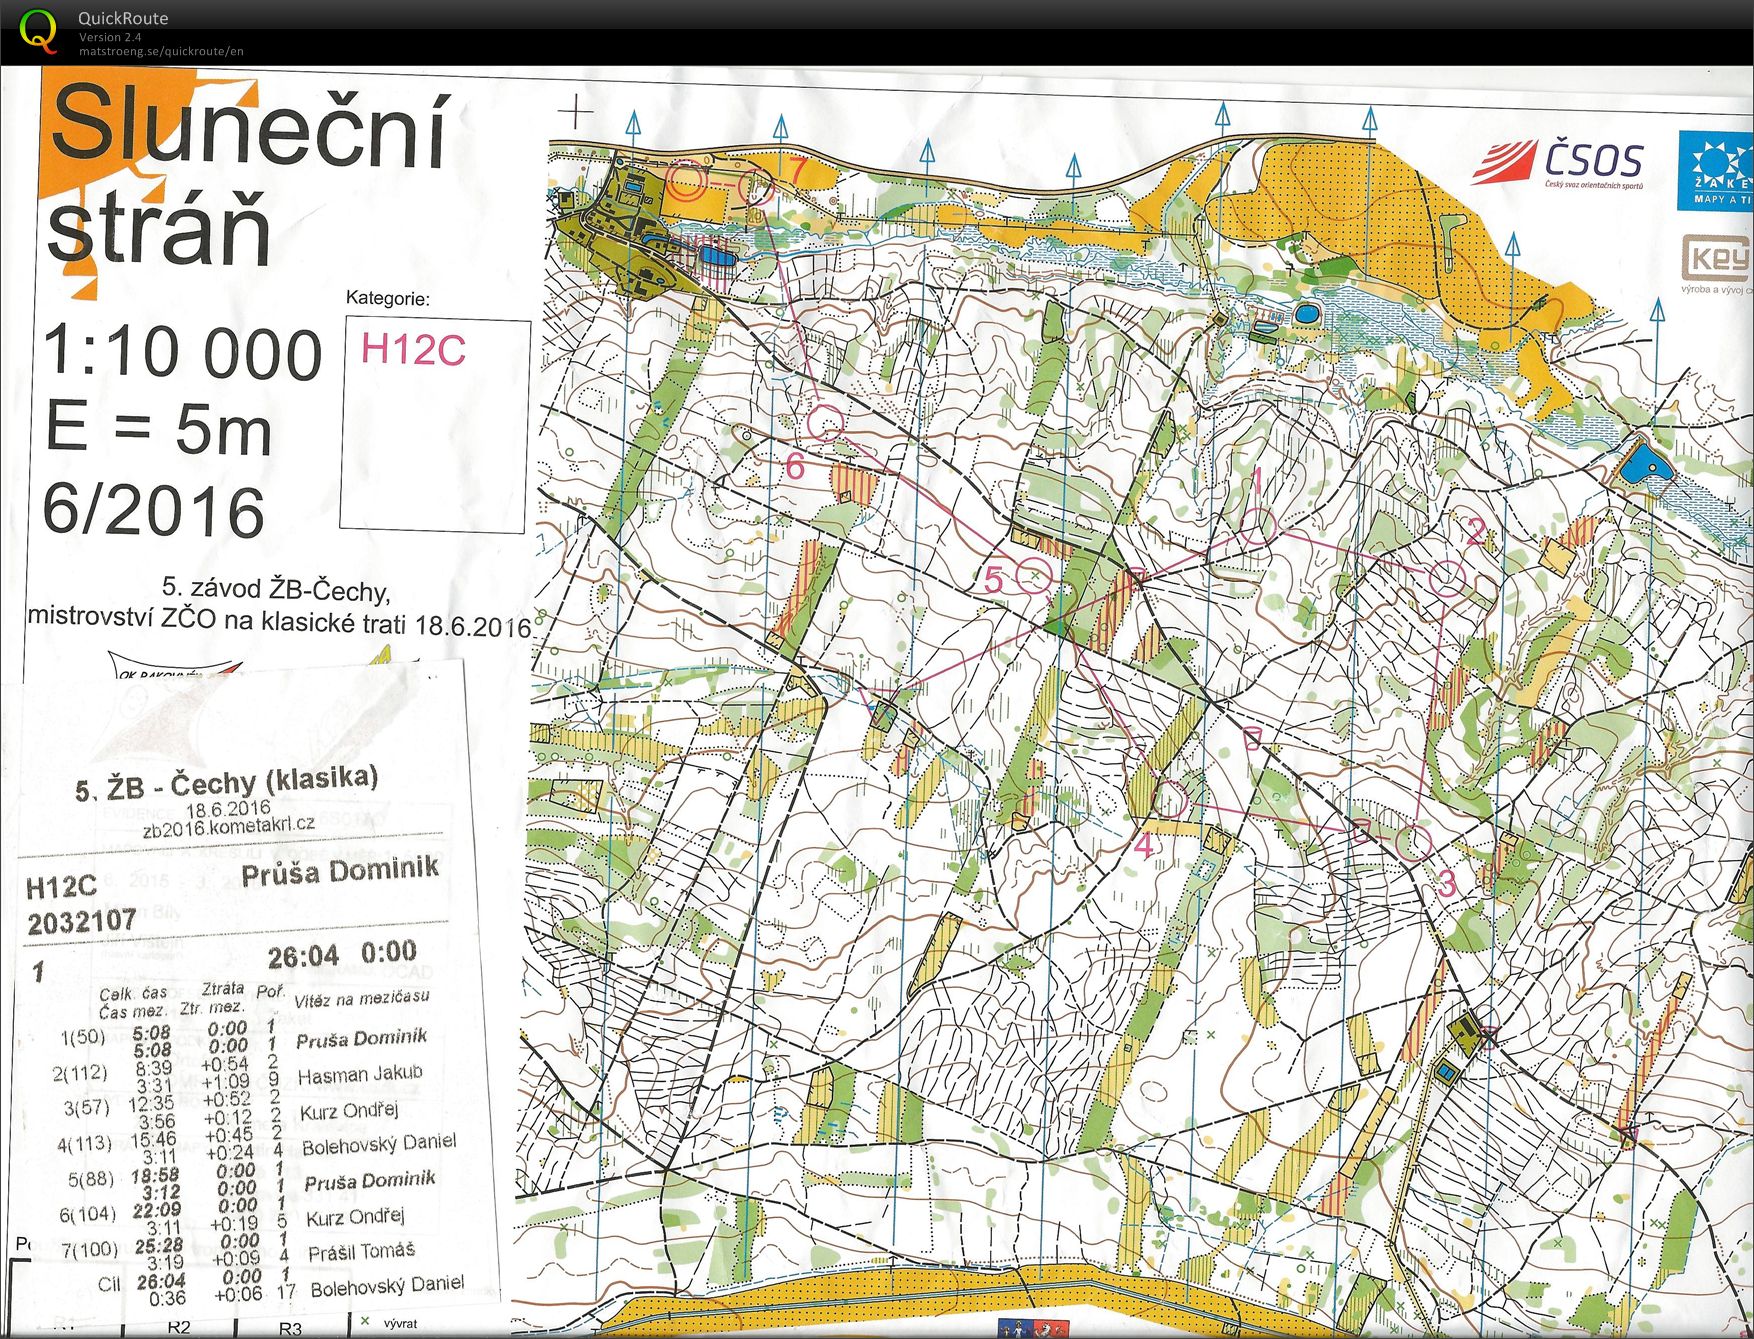Click the blue pond near the map's right edge
1754x1339 pixels.
[x=1645, y=463]
